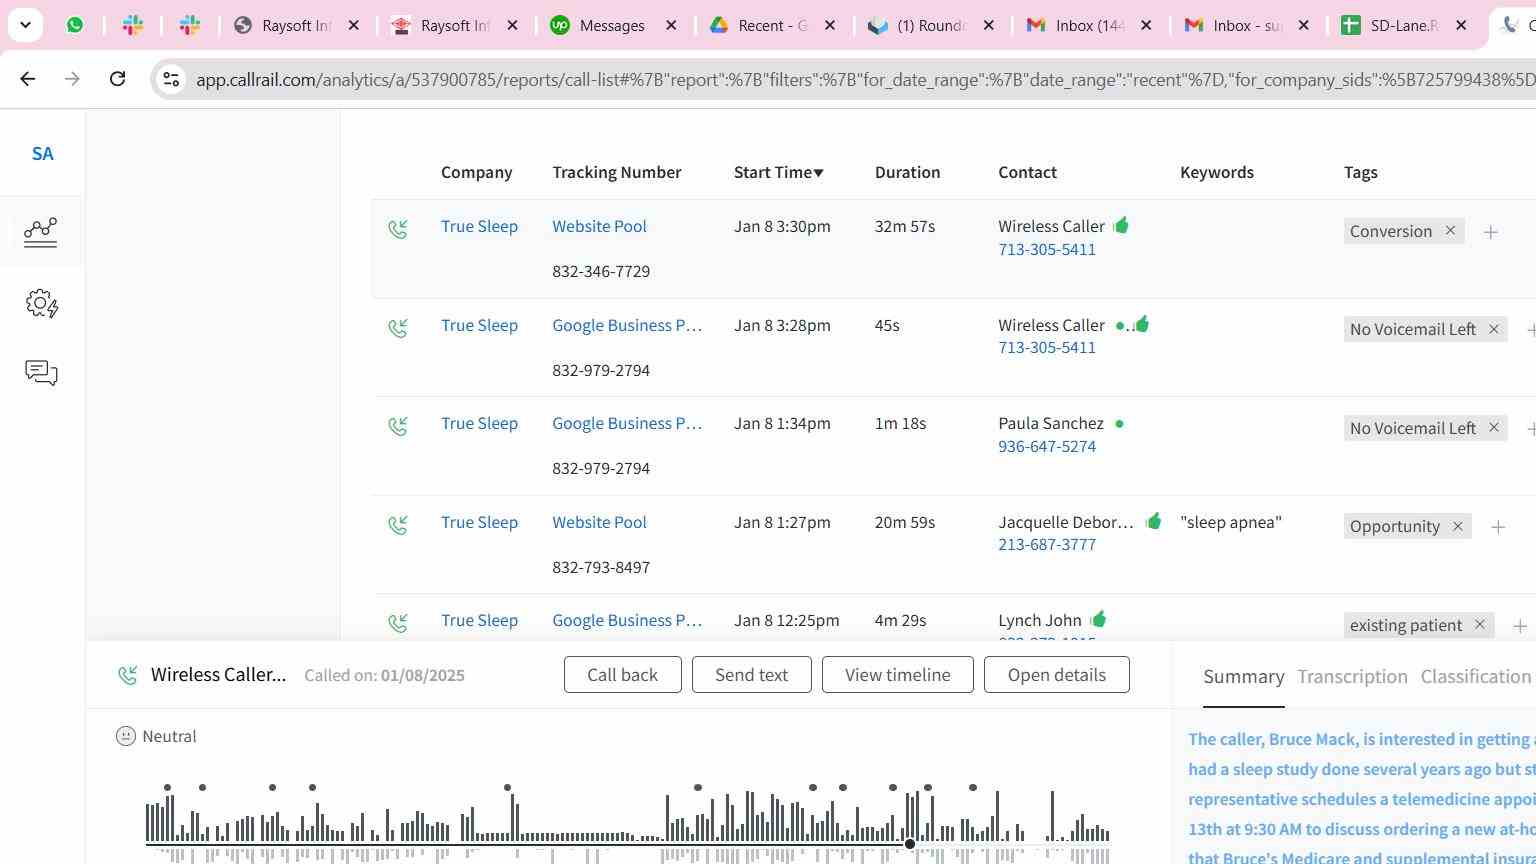
Task: Remove No Voicemail Left tag on 3:28pm call
Action: coord(1494,329)
